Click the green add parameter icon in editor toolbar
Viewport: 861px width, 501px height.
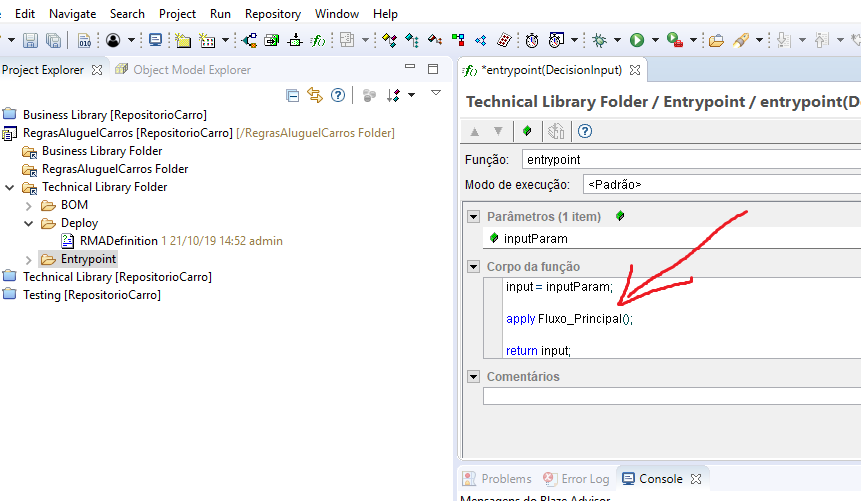[527, 131]
